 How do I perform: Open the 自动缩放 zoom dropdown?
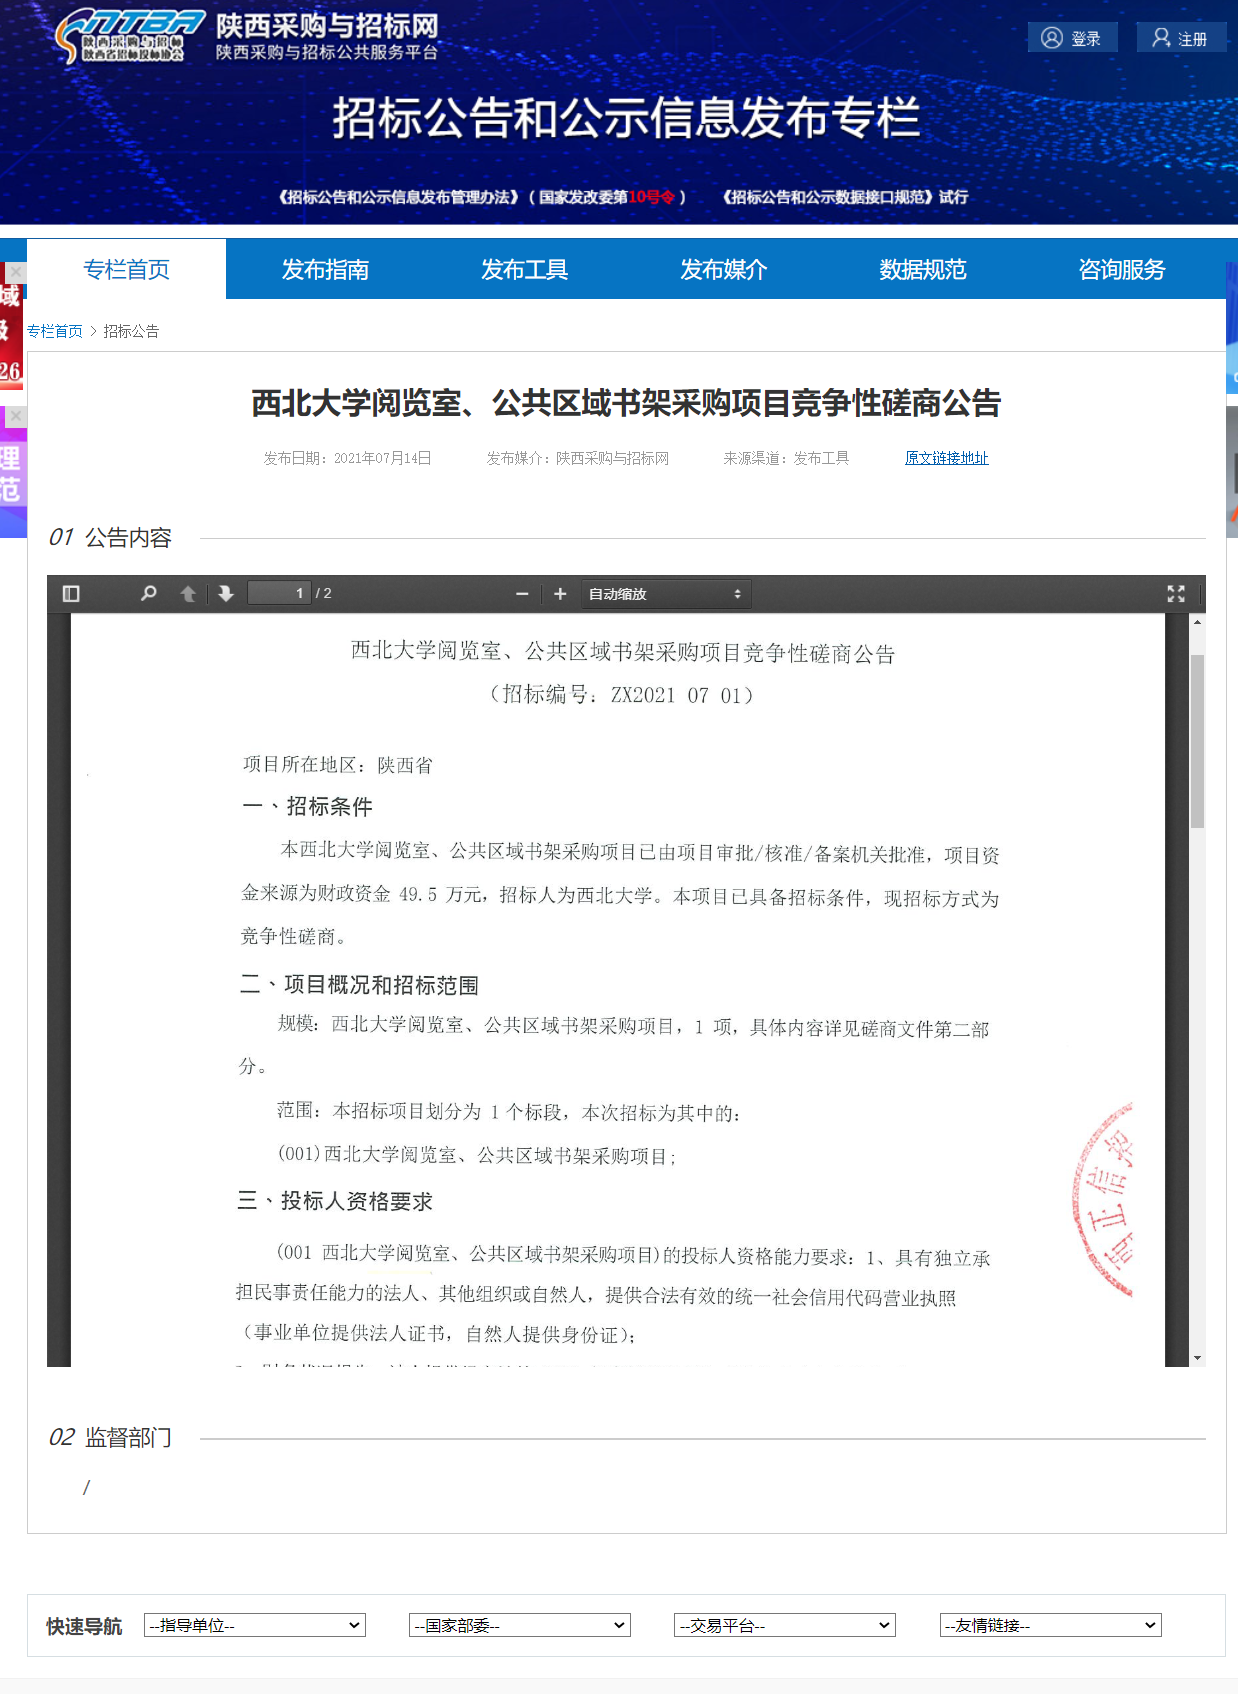pyautogui.click(x=665, y=594)
